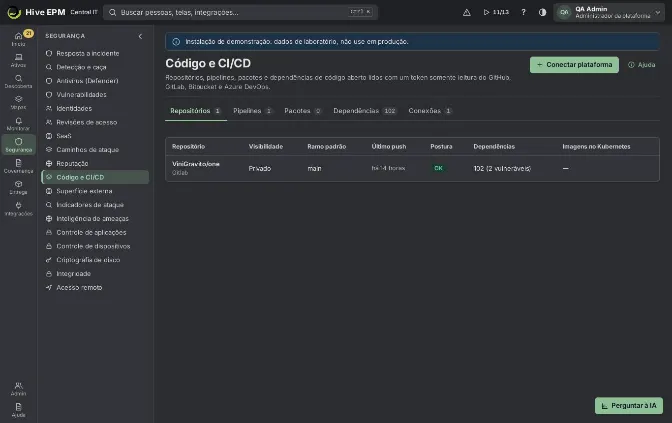Viewport: 672px width, 423px height.
Task: Open Inteligência de ameaças in sidebar
Action: [95, 219]
